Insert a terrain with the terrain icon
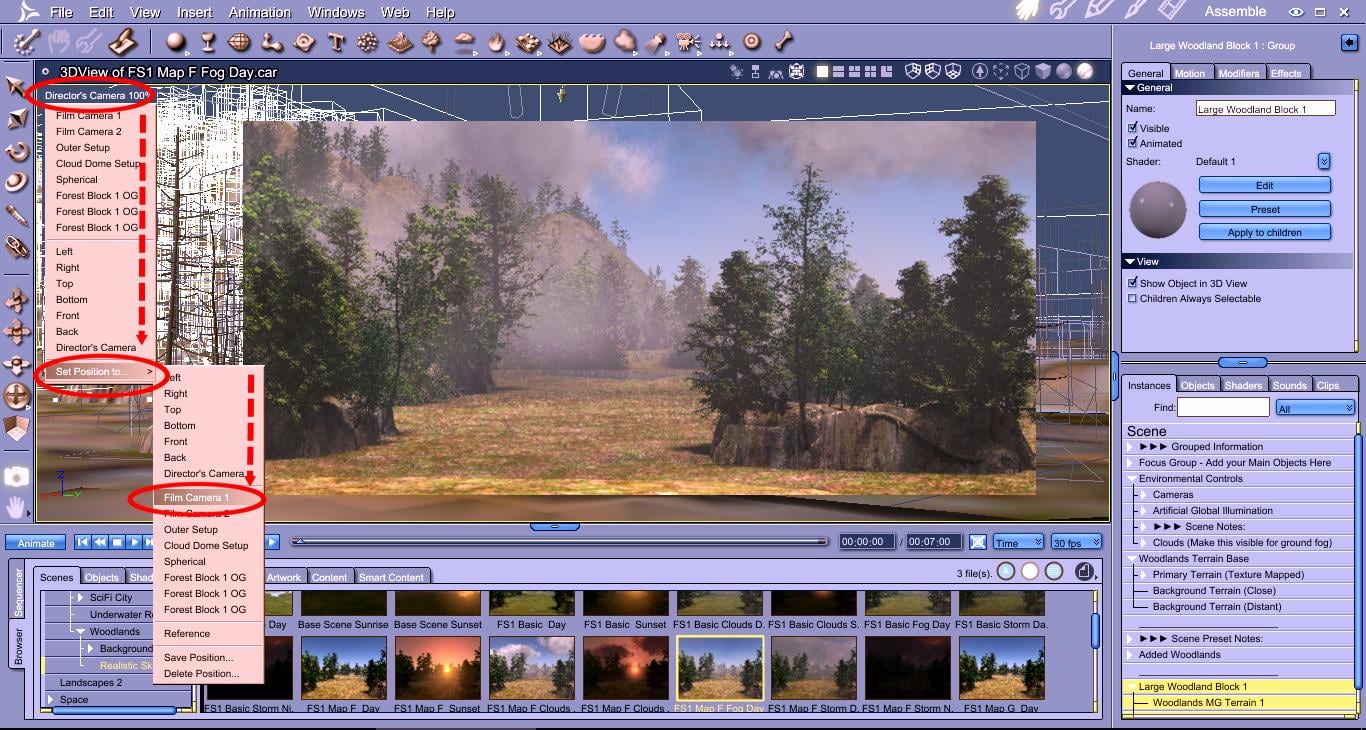1366x730 pixels. [400, 42]
